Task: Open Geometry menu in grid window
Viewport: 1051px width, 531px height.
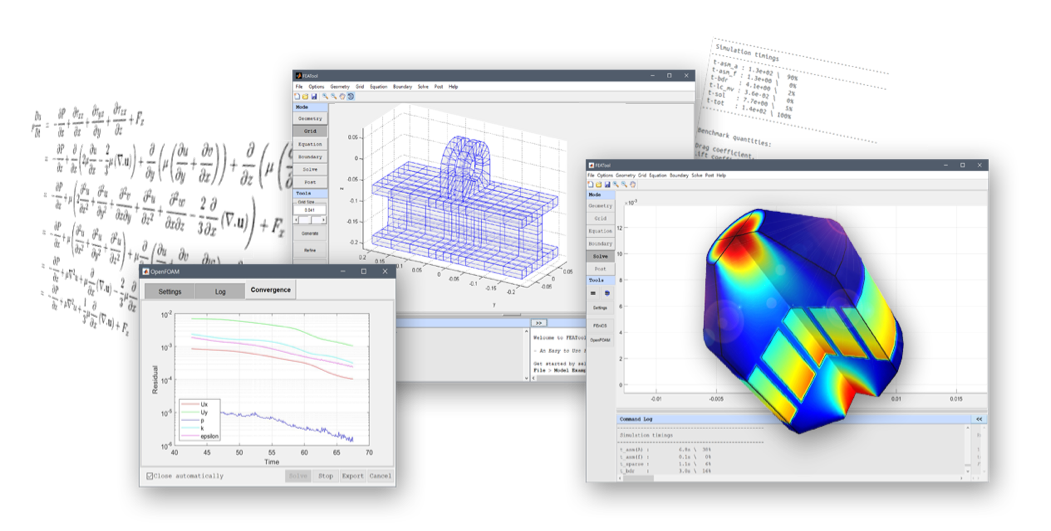Action: click(x=340, y=86)
